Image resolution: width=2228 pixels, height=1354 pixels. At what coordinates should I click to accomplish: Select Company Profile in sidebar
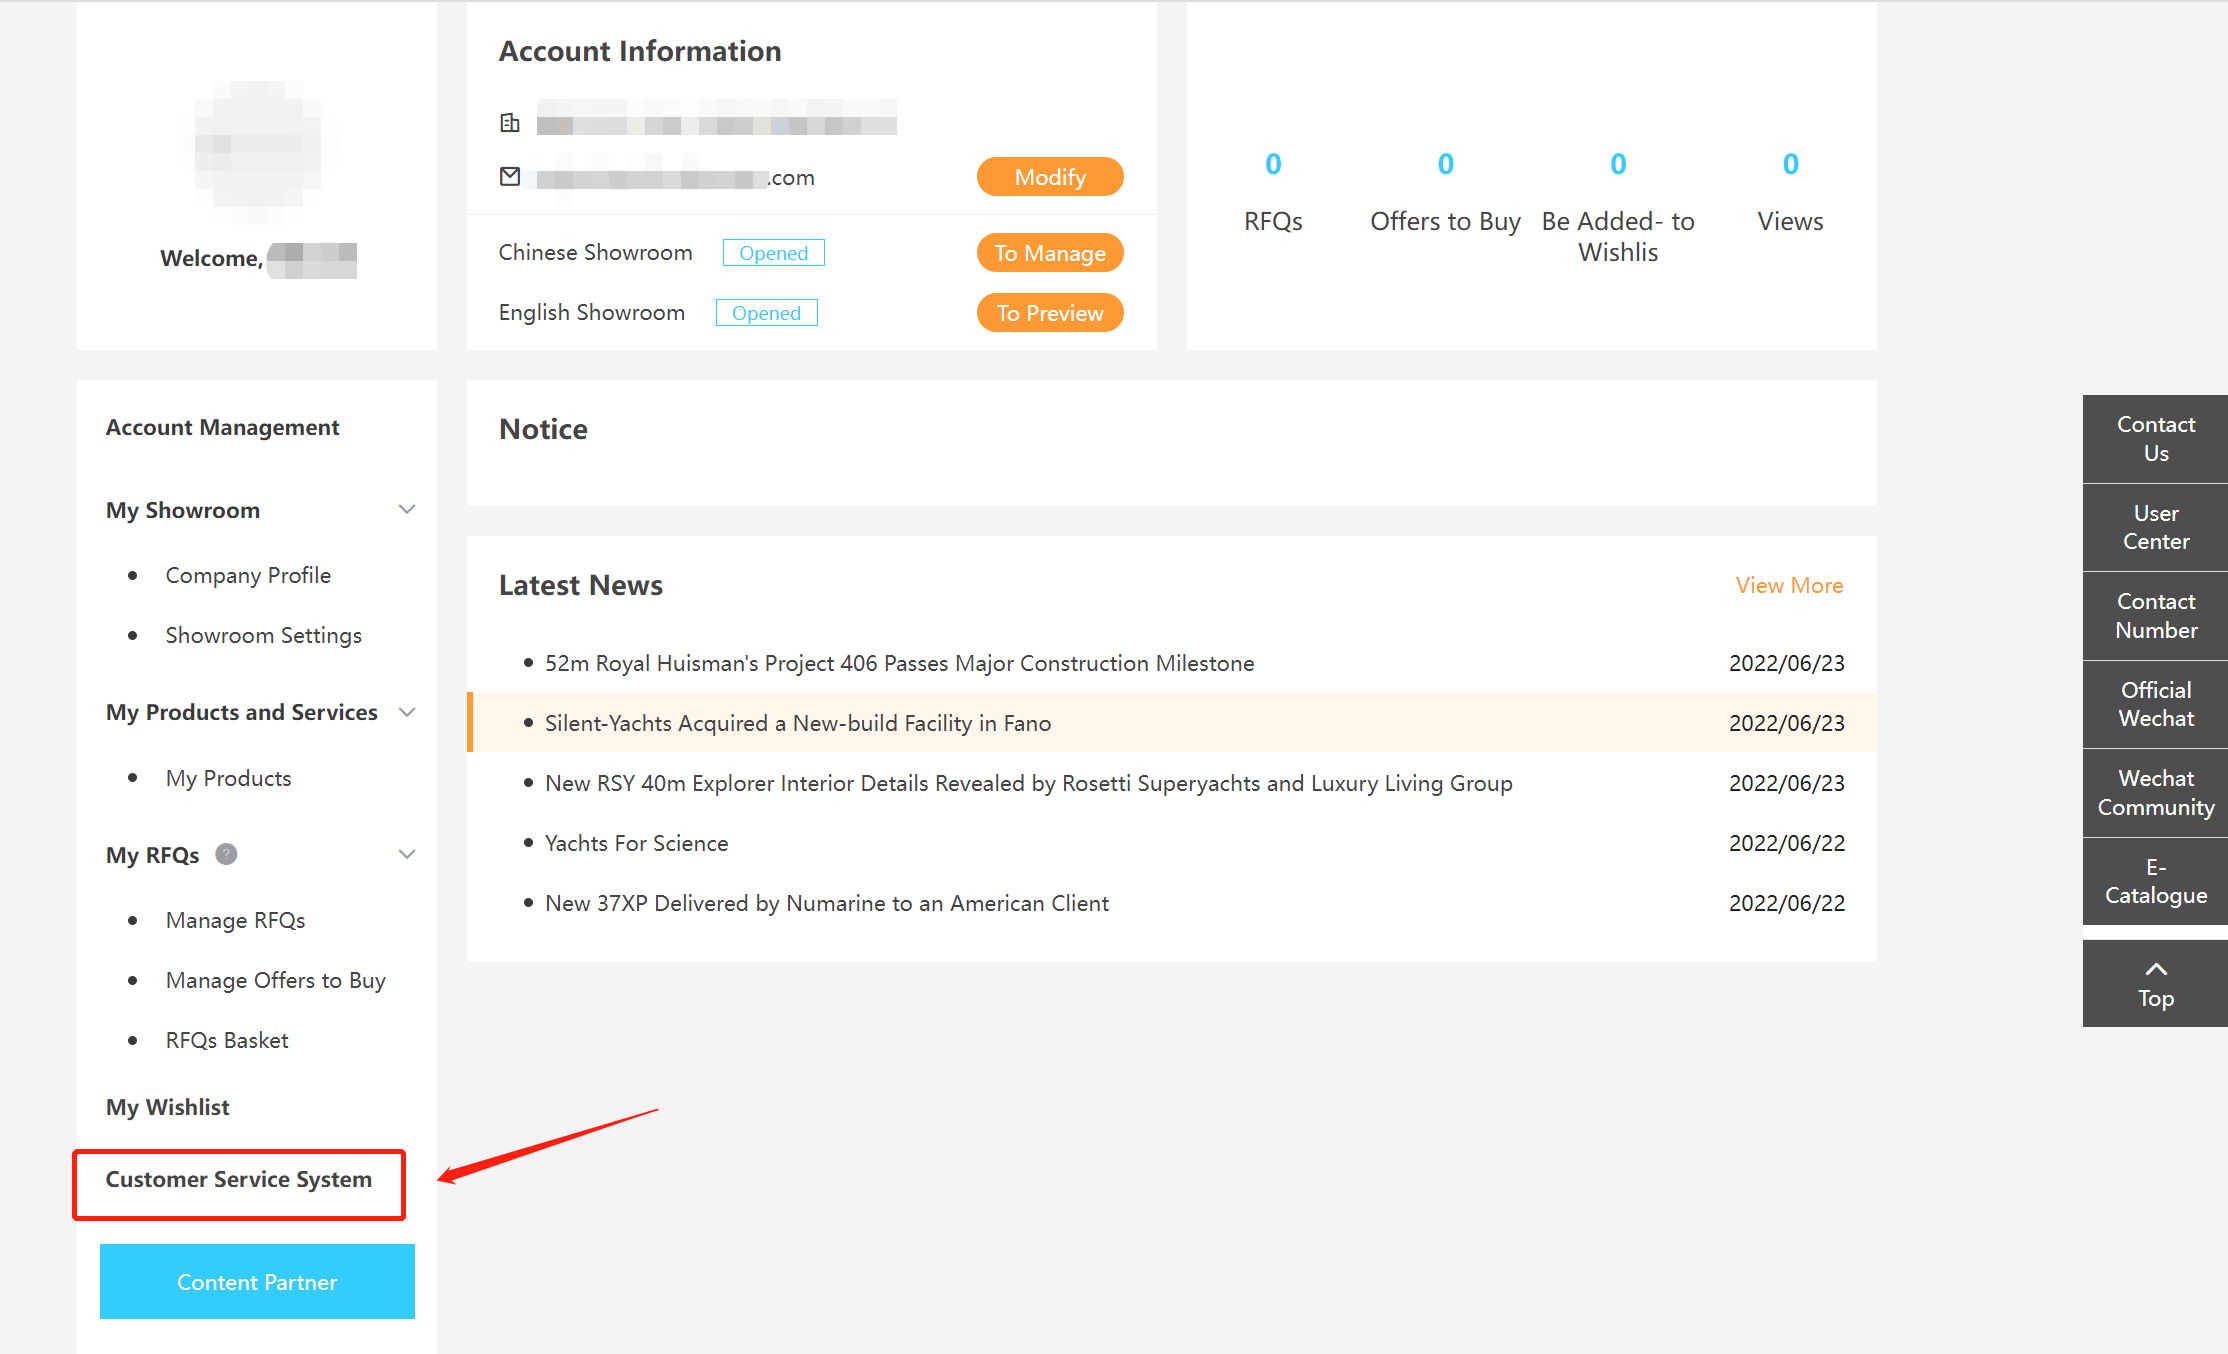(248, 575)
